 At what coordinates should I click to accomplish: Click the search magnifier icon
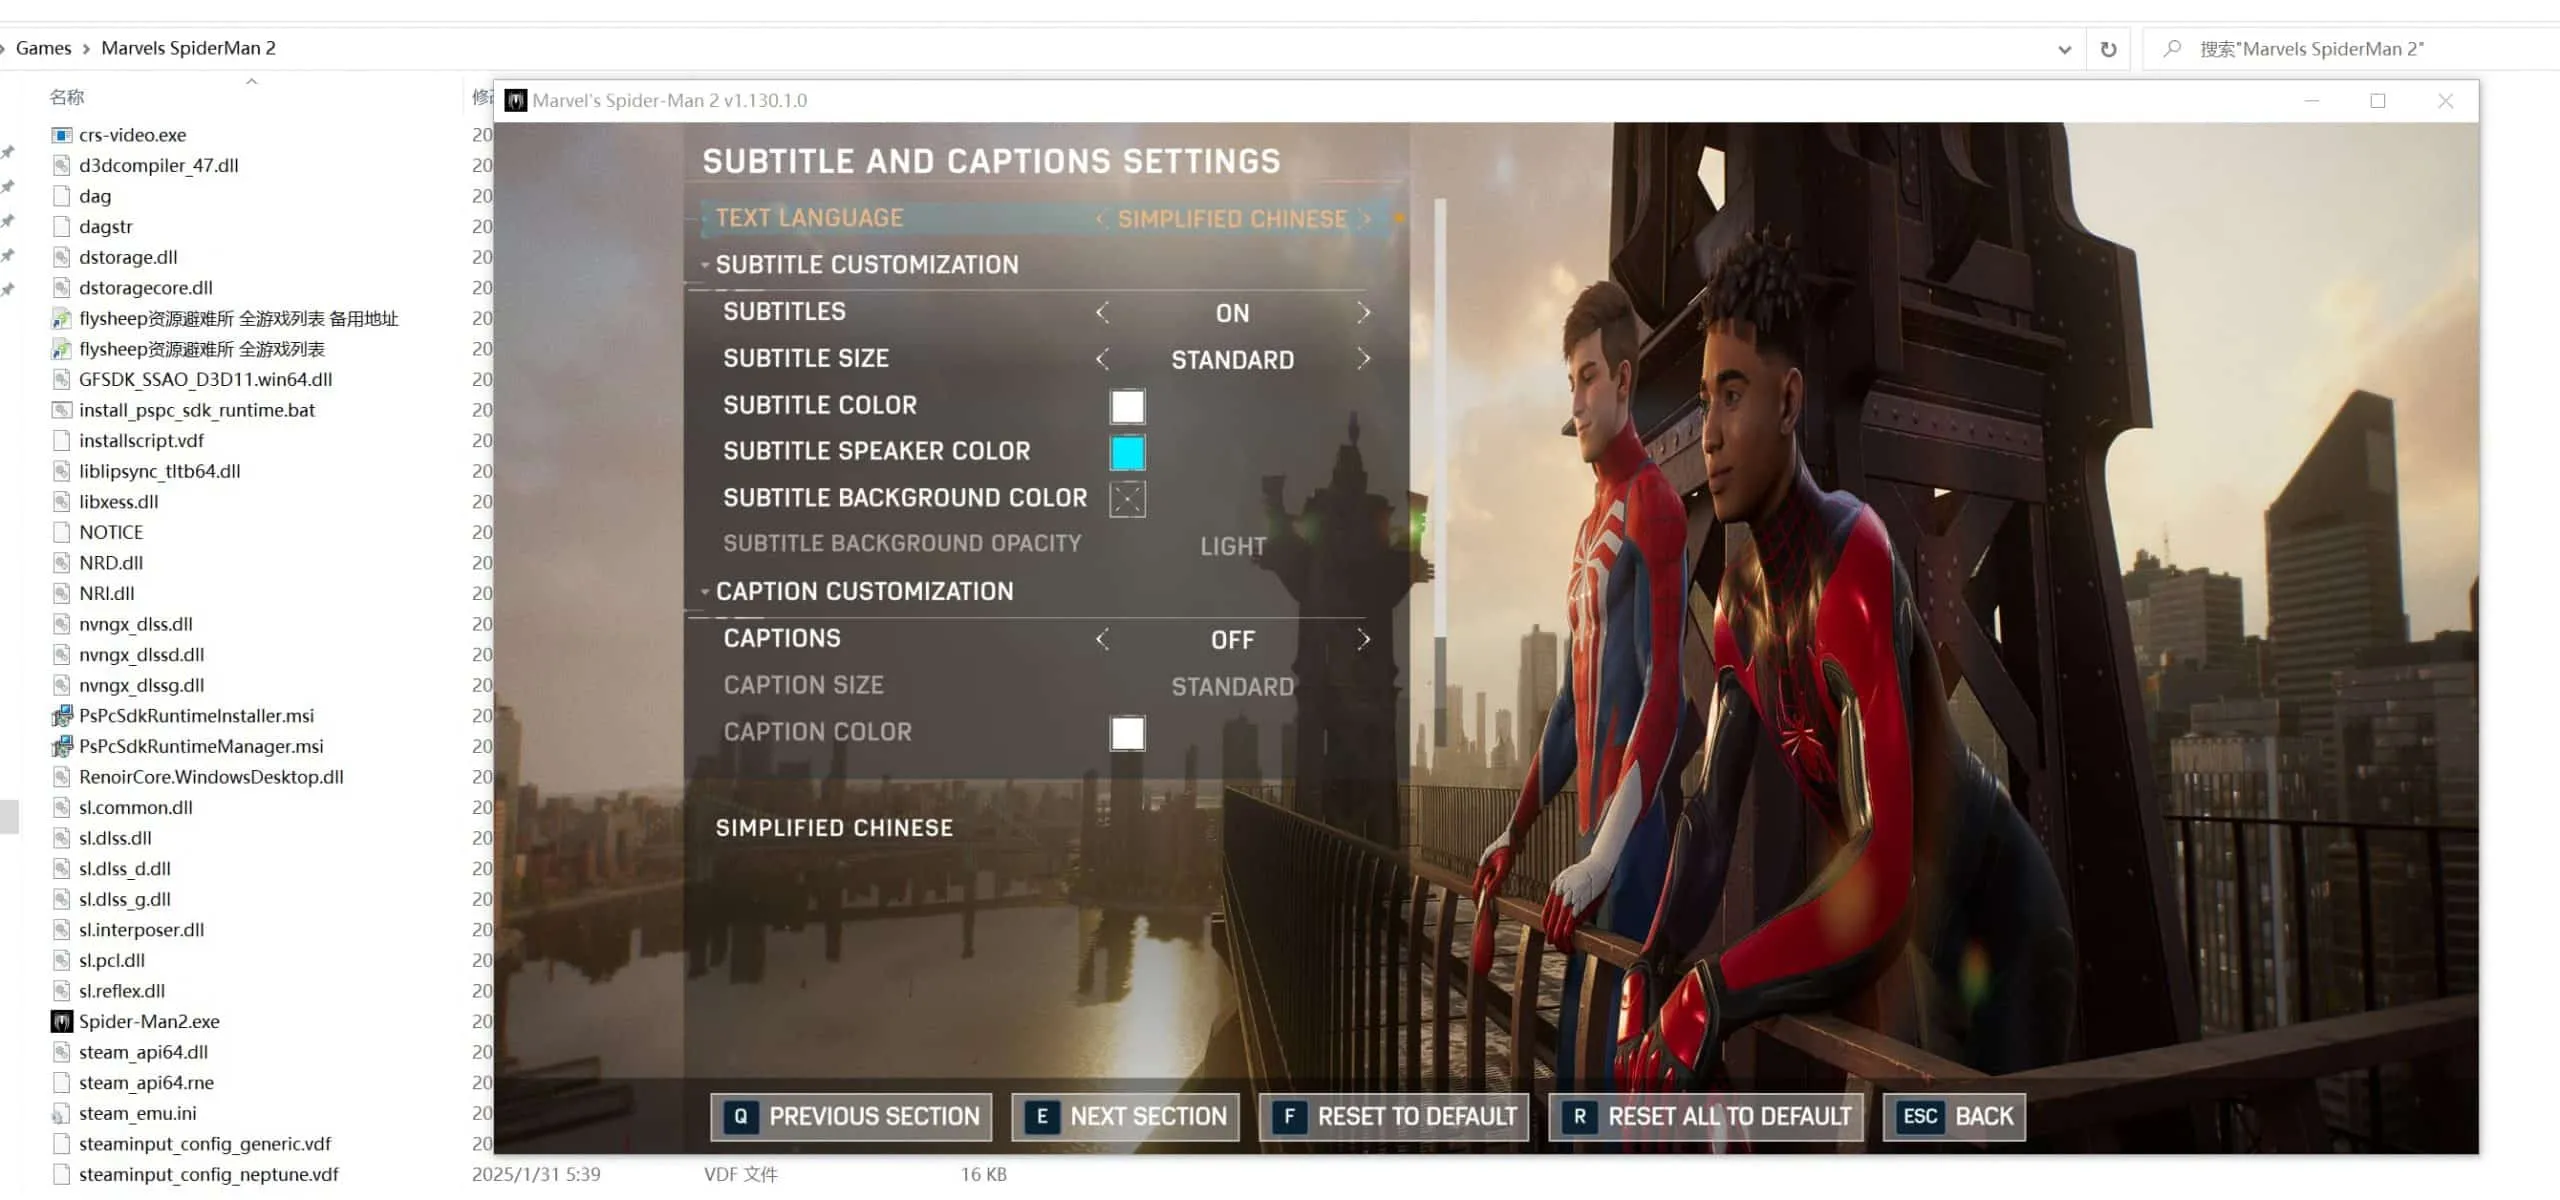click(2171, 48)
